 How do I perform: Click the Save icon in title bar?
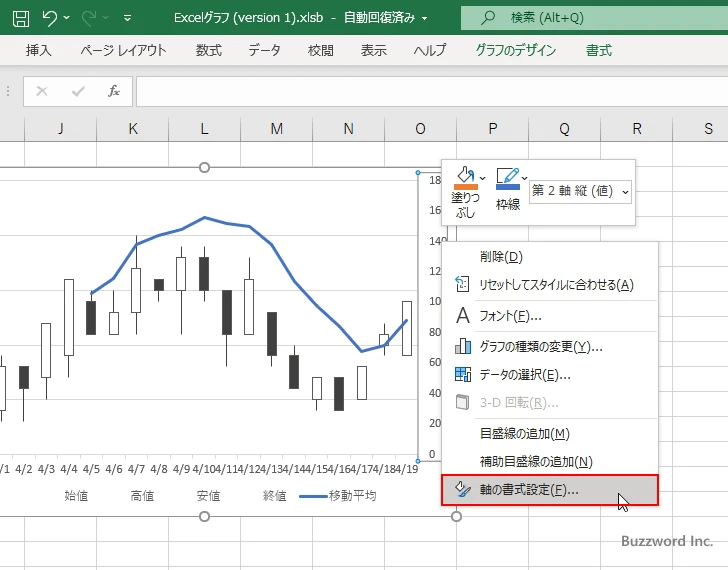pos(20,18)
